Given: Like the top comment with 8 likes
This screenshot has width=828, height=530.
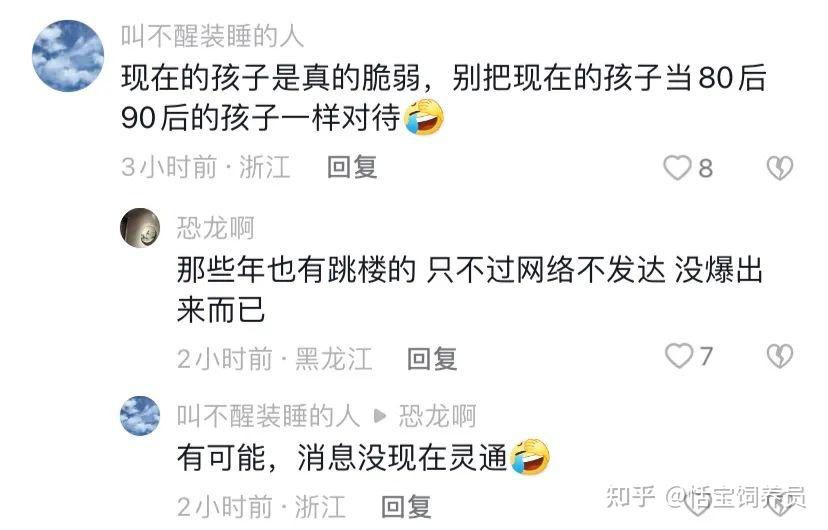Looking at the screenshot, I should [677, 168].
